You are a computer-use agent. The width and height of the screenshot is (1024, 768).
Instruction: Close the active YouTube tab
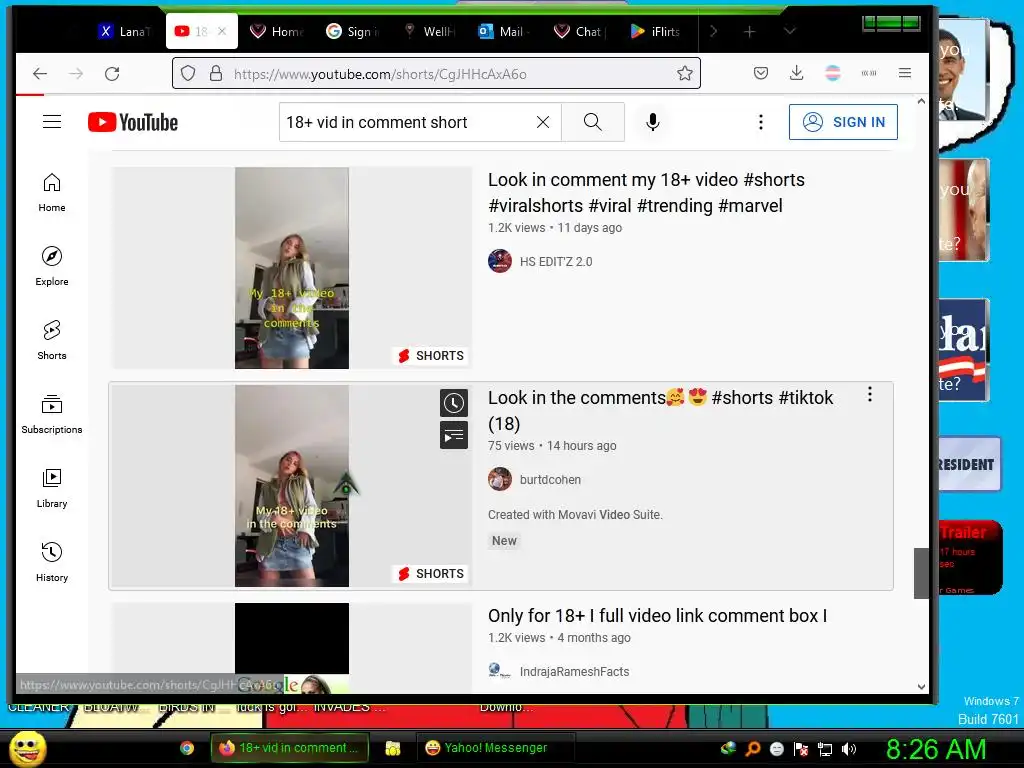[222, 31]
